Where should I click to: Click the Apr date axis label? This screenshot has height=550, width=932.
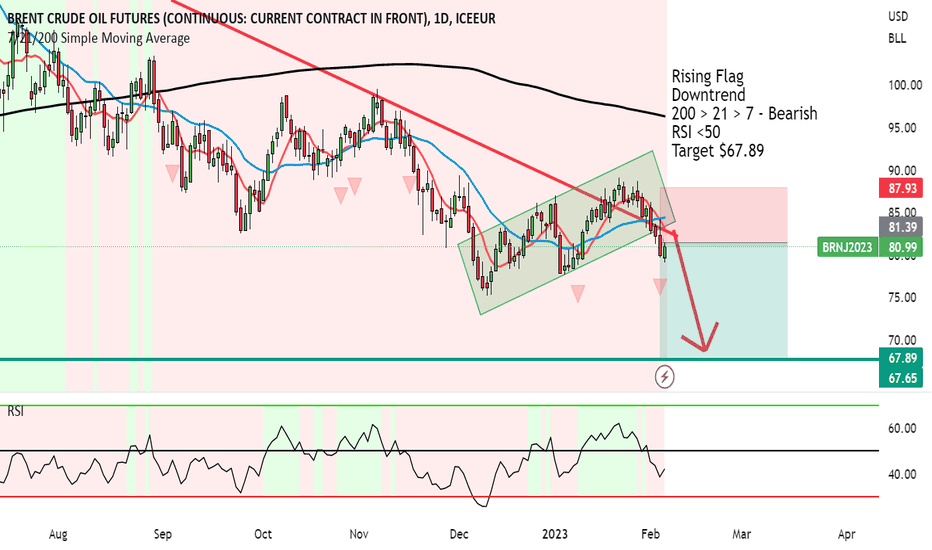846,534
